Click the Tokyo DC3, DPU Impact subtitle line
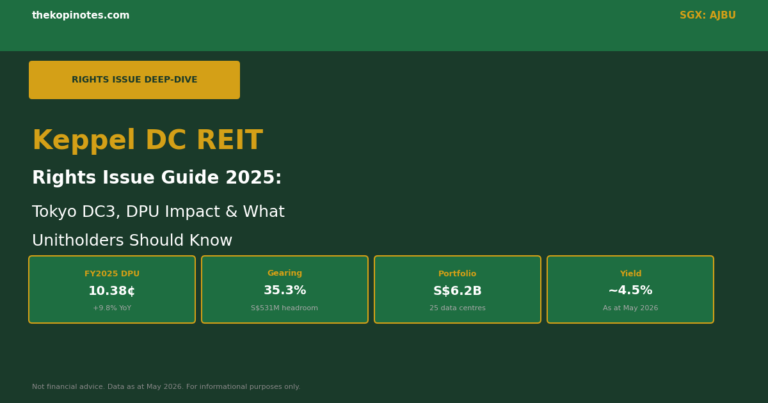The image size is (768, 403). point(158,212)
